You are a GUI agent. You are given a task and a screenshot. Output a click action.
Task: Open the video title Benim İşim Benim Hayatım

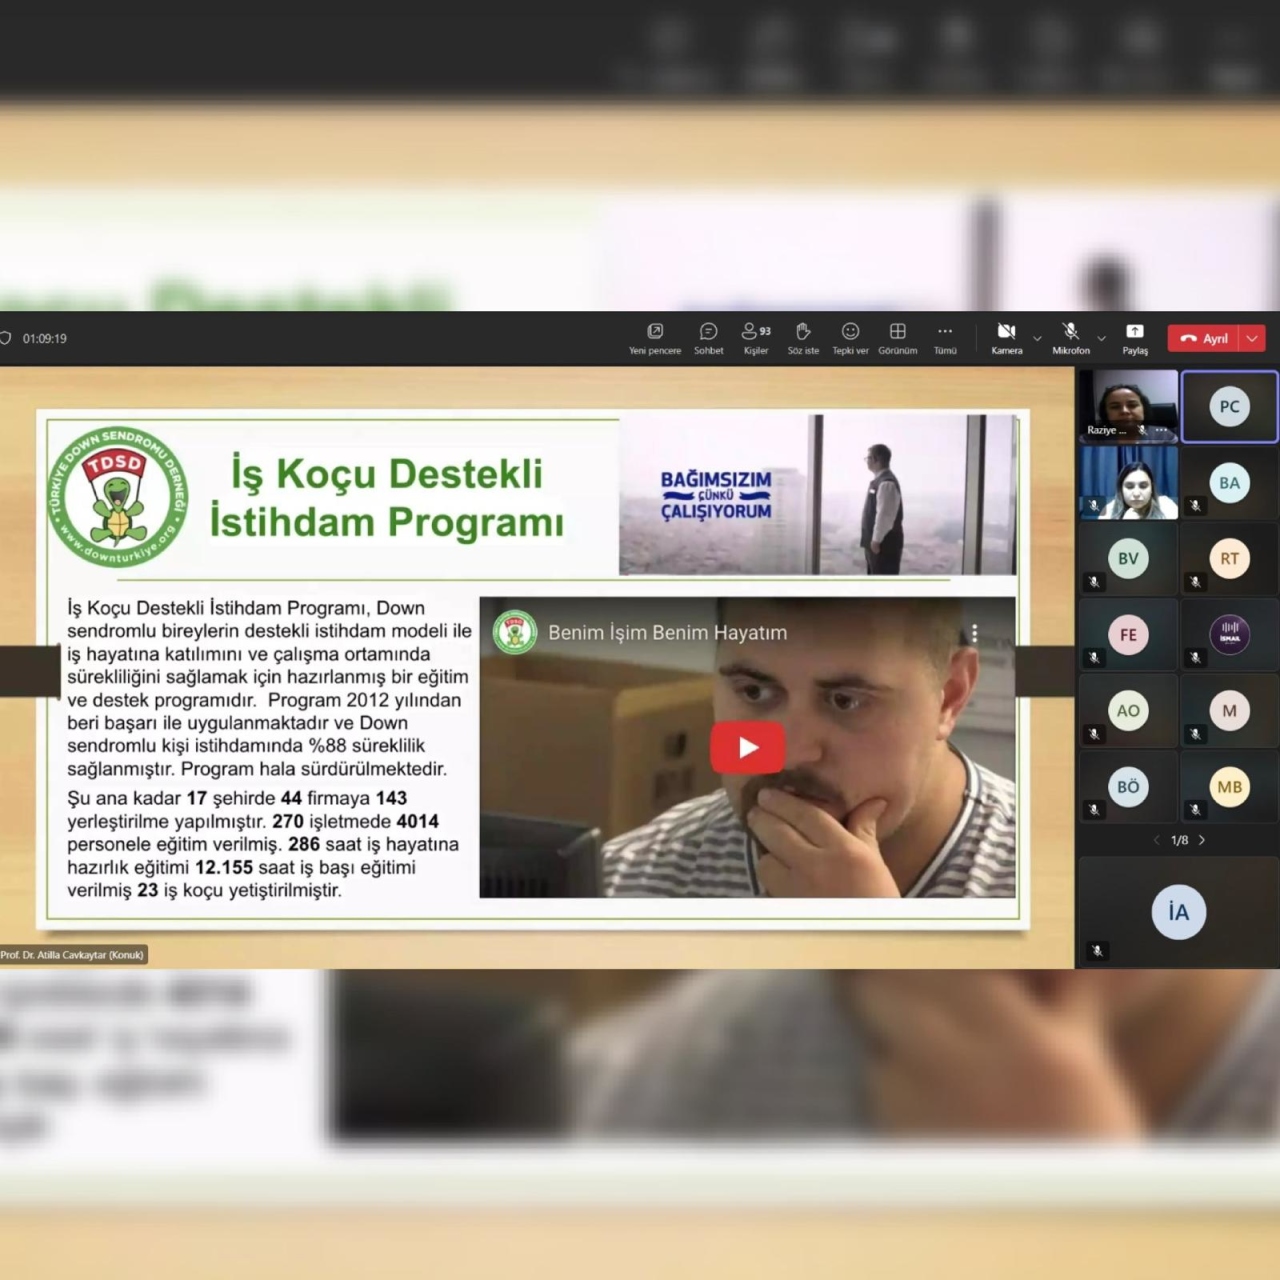coord(667,633)
